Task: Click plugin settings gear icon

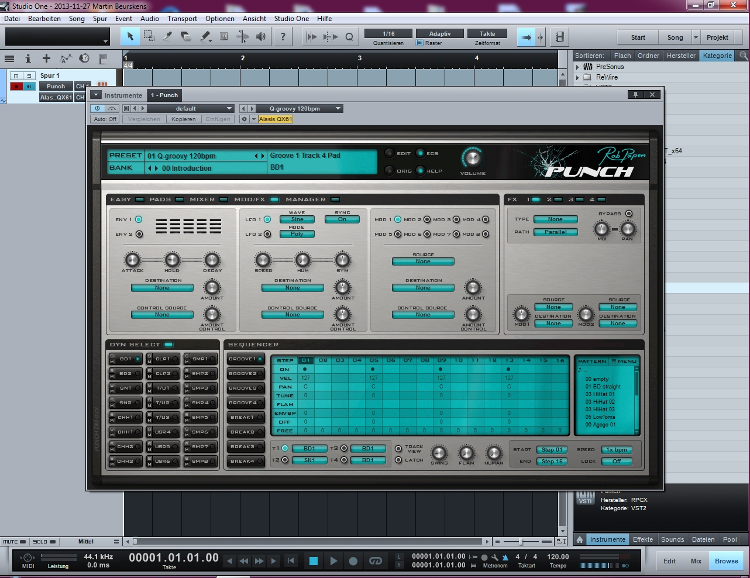Action: (x=244, y=119)
